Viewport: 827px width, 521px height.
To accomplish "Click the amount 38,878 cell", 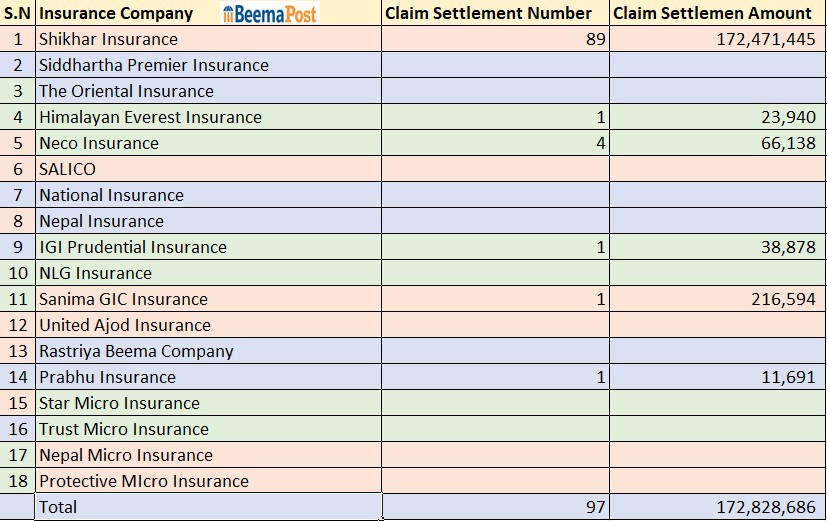I will coord(787,247).
